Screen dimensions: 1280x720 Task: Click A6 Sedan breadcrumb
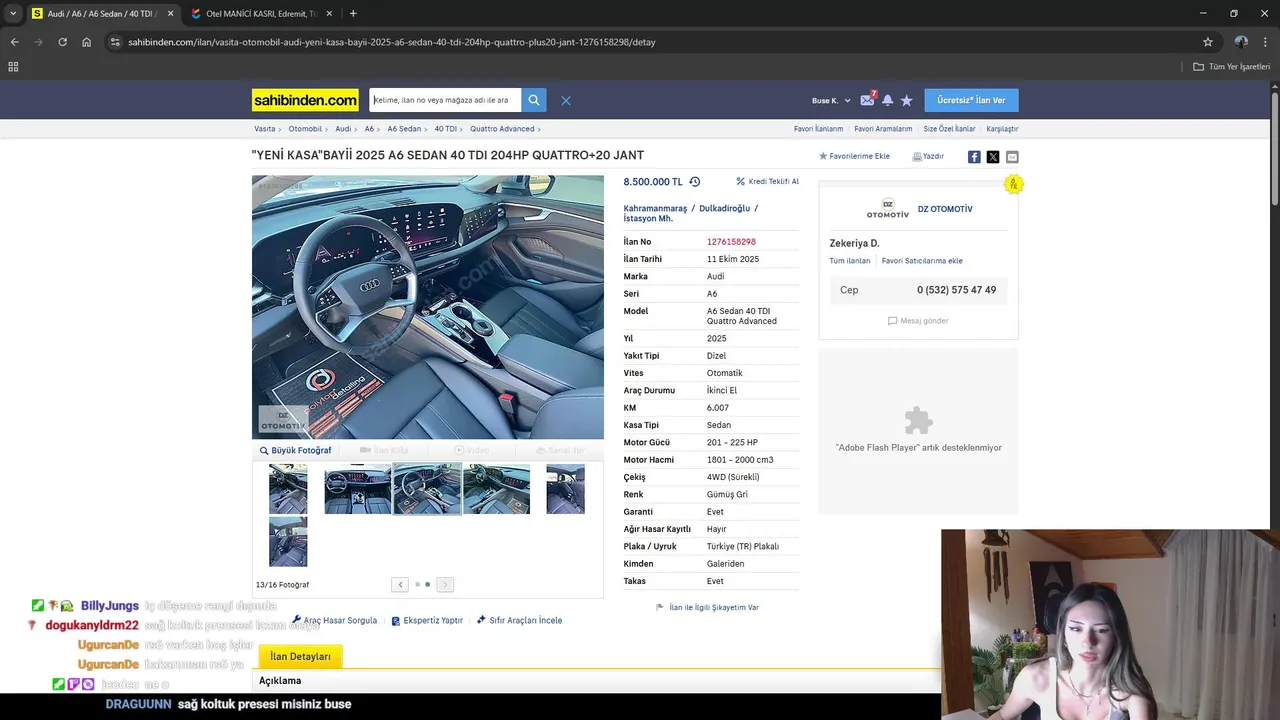tap(404, 129)
